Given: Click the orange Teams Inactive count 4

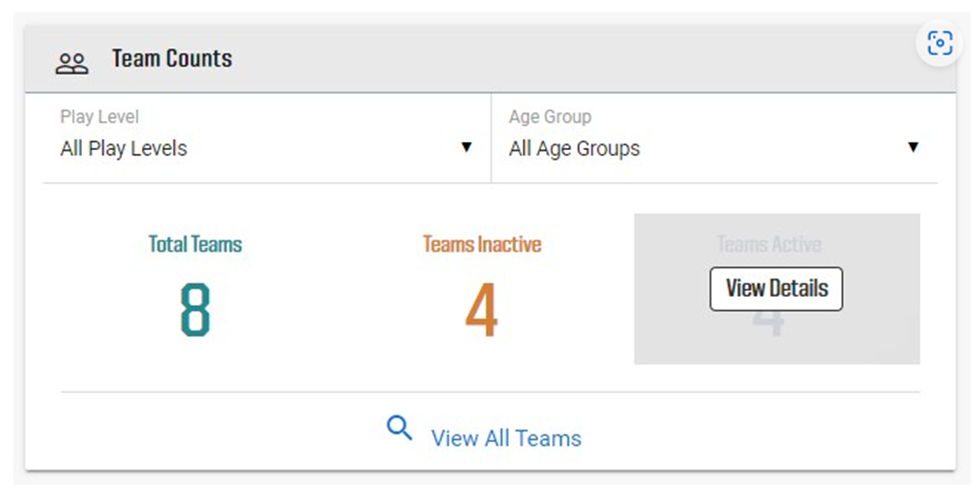Looking at the screenshot, I should pos(481,310).
